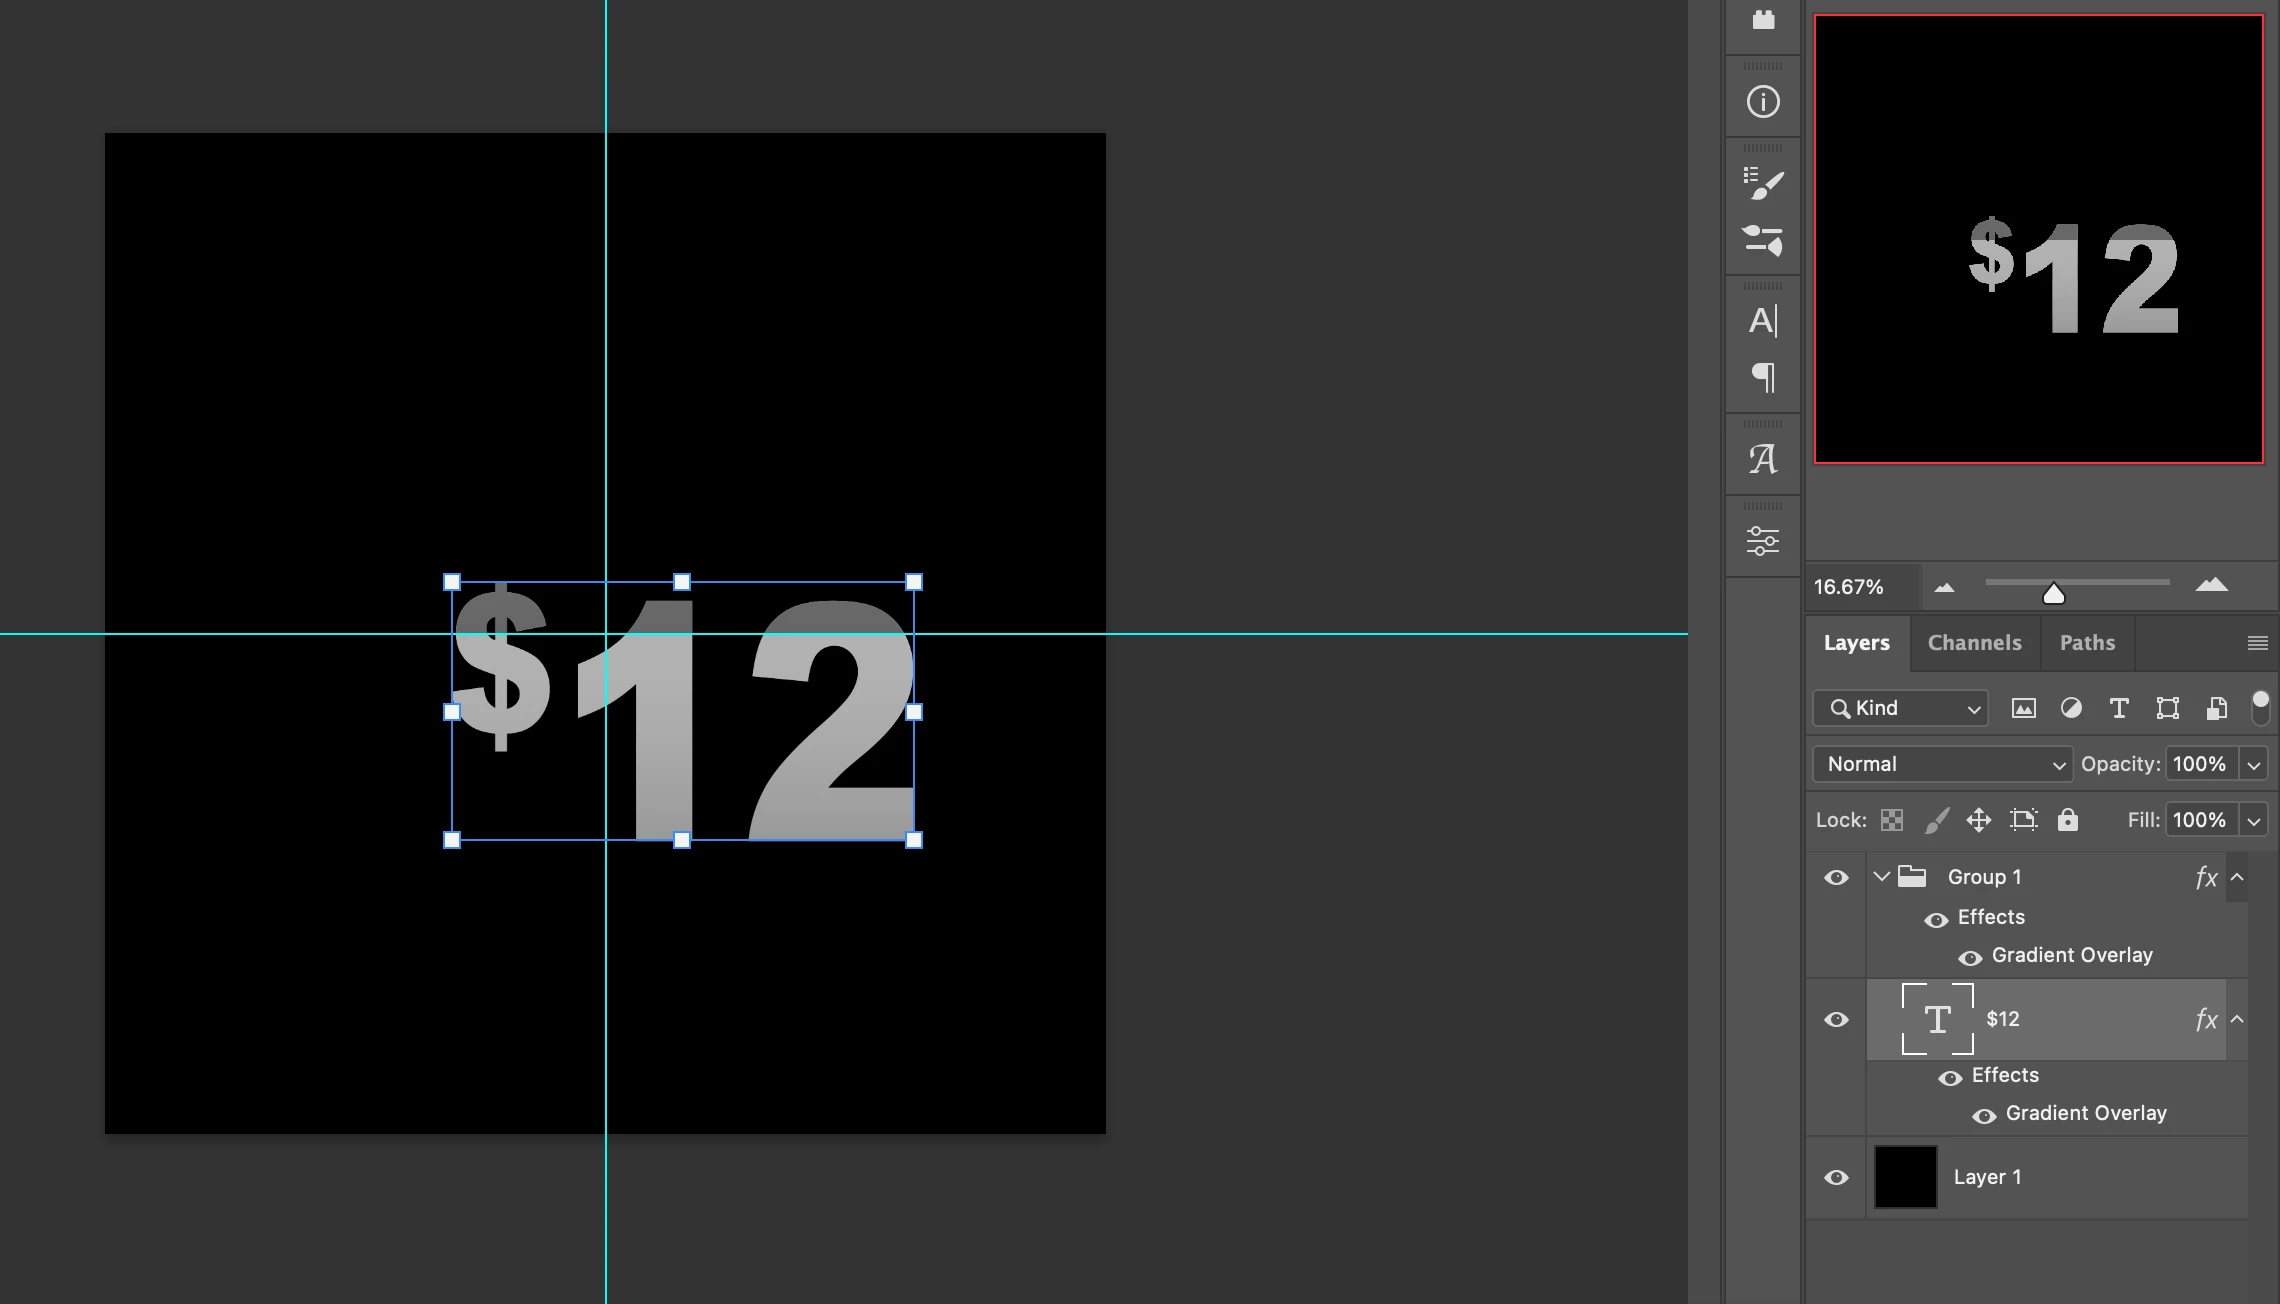The image size is (2280, 1304).
Task: Switch to the Paths tab
Action: click(2087, 643)
